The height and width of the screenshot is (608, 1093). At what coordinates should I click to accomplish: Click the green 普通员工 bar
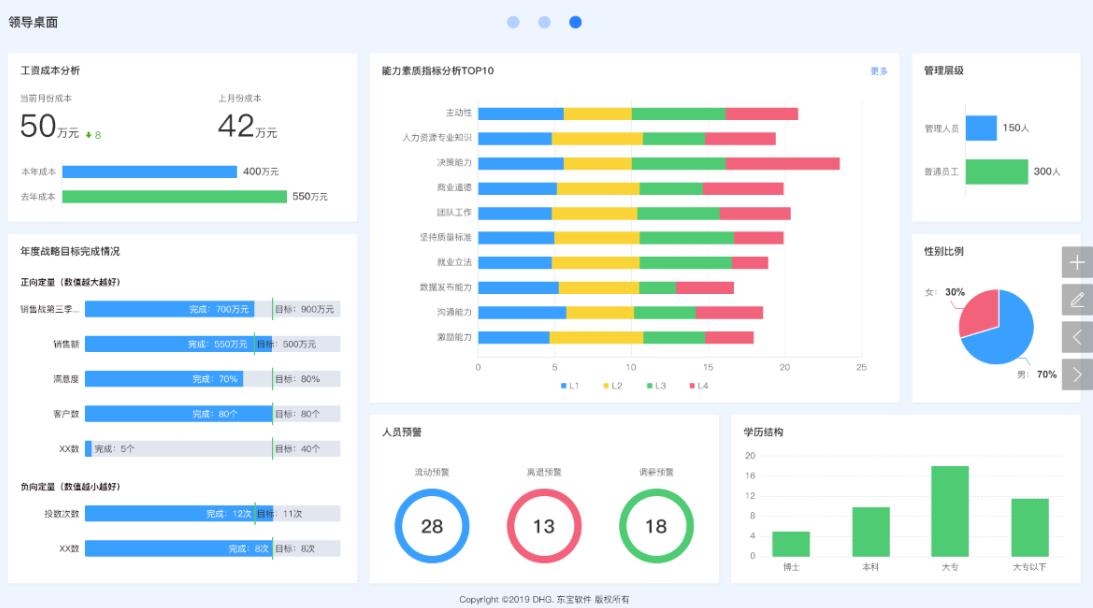pos(996,172)
